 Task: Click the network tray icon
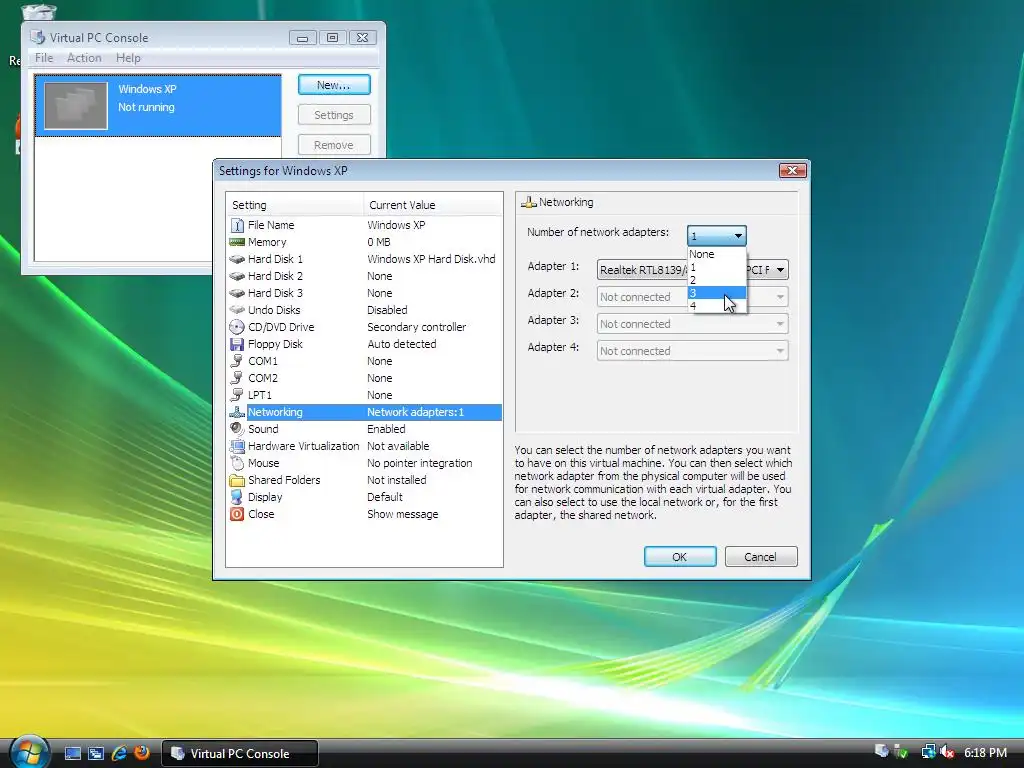click(x=928, y=752)
